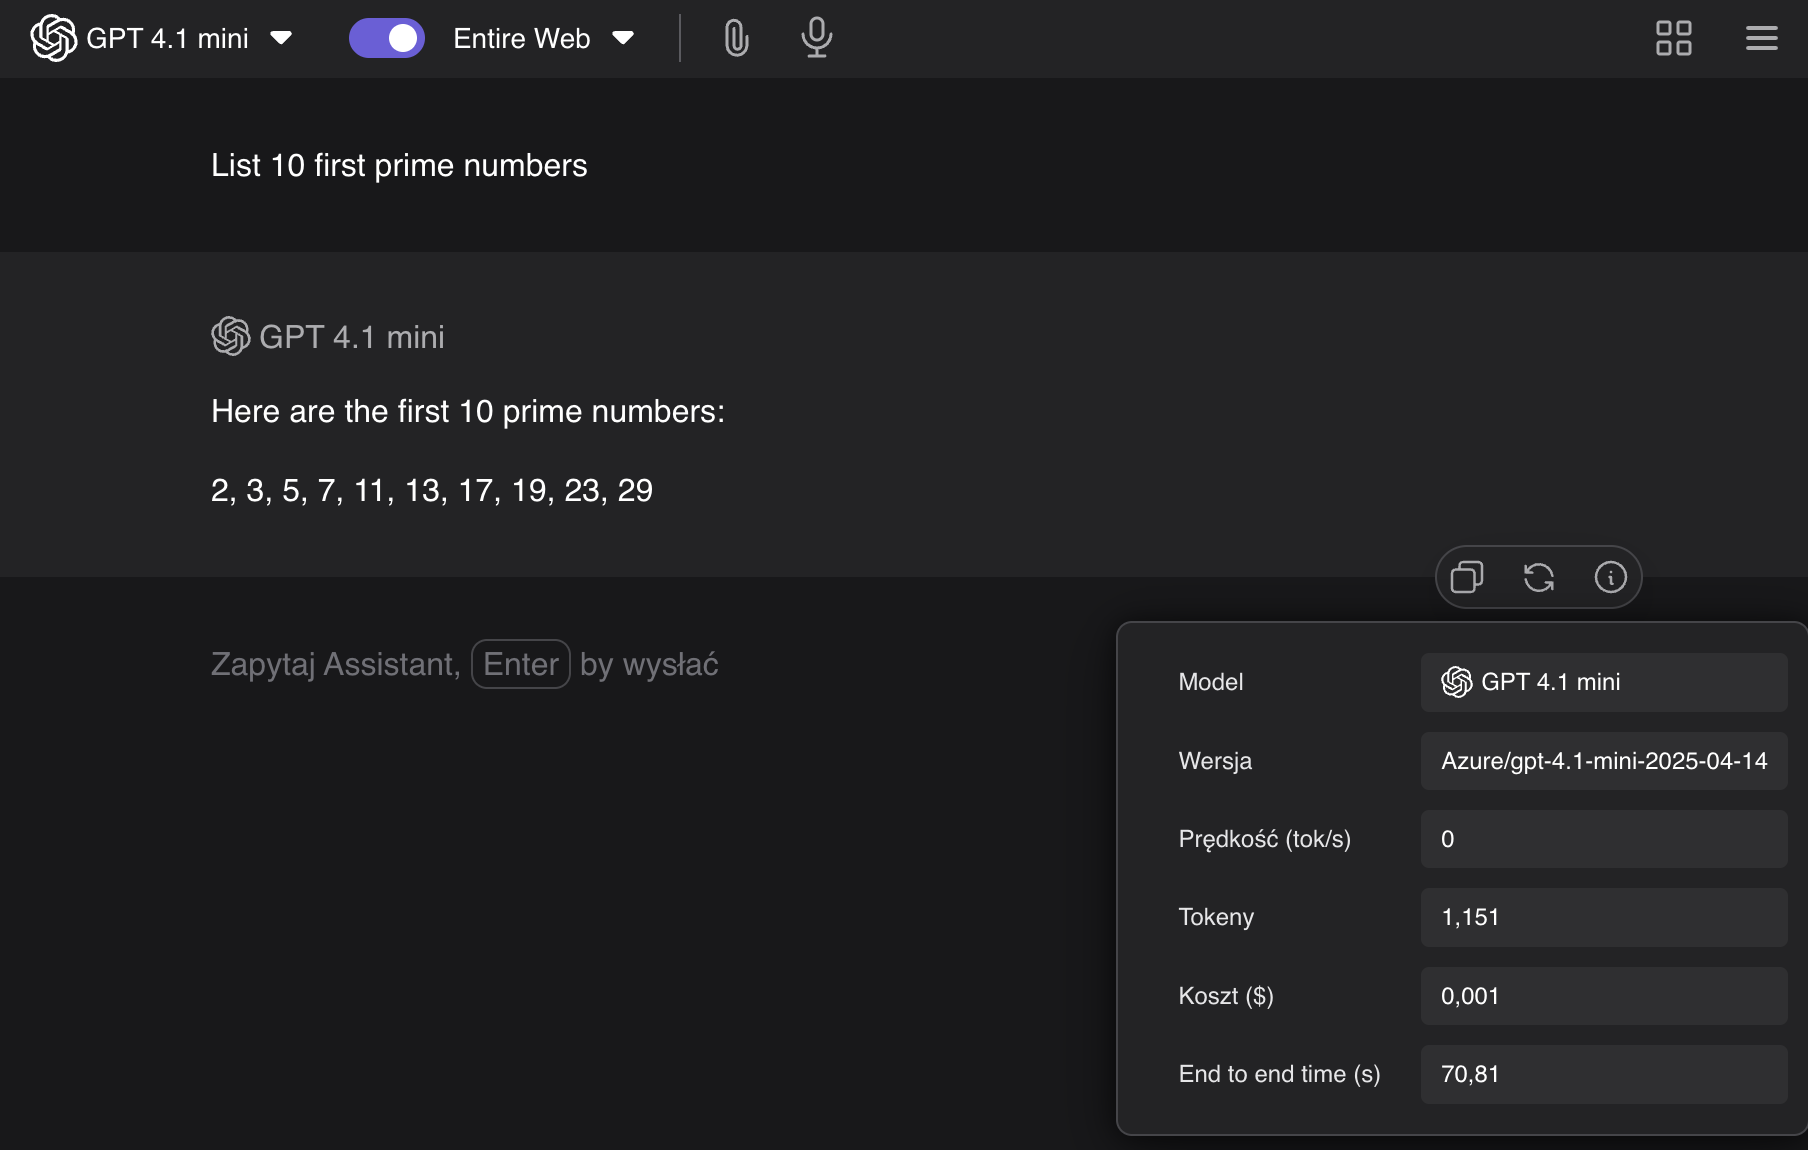Regenerate the response with the refresh icon
Screen dimensions: 1808x1150
[x=1538, y=577]
